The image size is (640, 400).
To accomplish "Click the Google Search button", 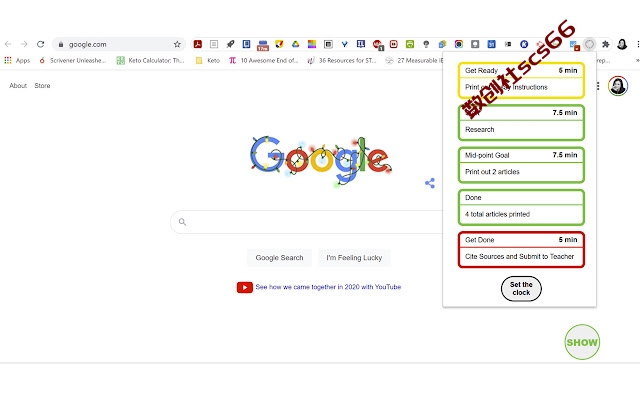I will (280, 258).
